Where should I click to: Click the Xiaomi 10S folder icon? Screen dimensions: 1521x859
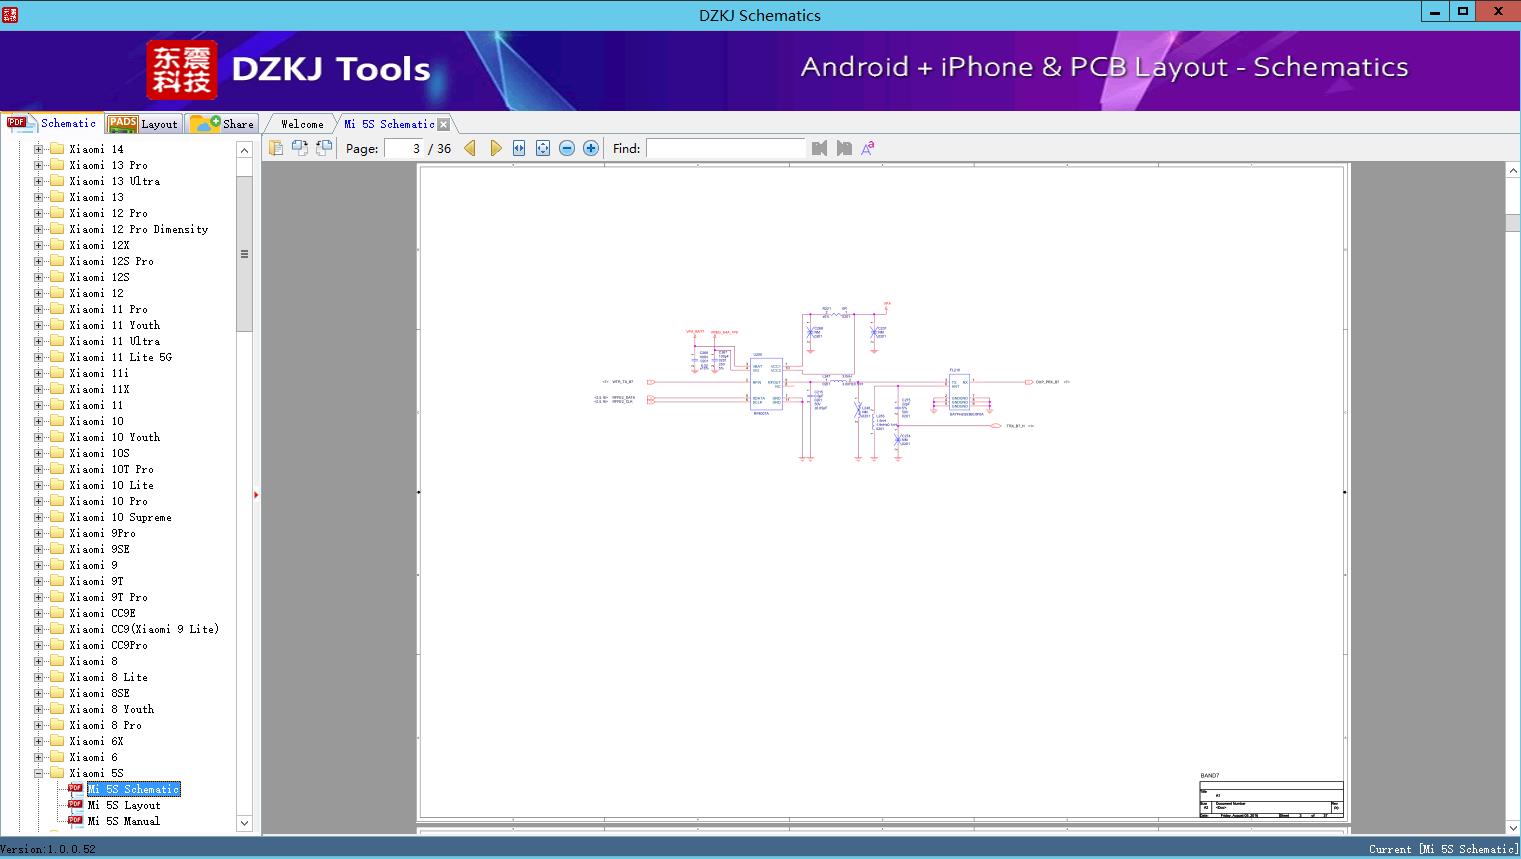(57, 453)
